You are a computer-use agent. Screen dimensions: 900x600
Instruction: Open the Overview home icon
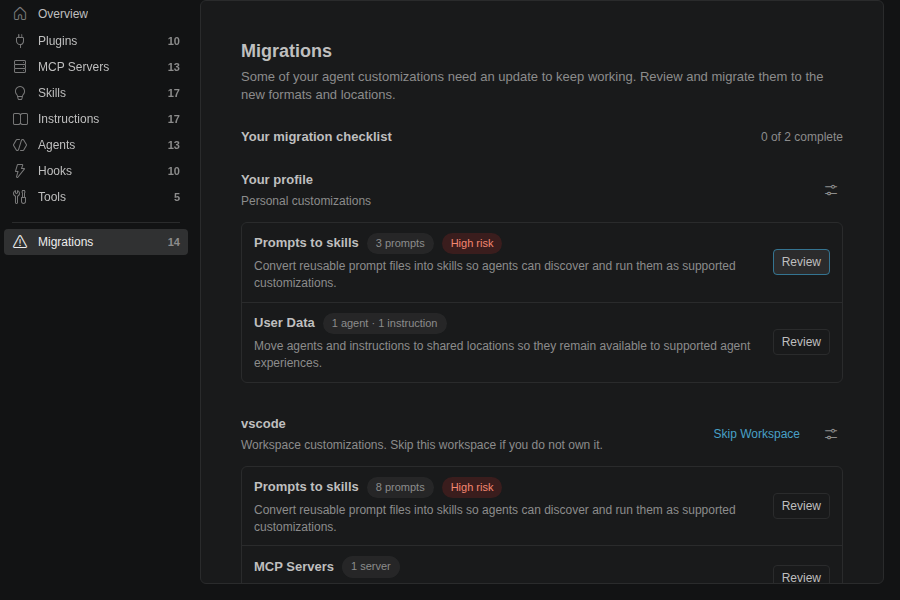[20, 14]
